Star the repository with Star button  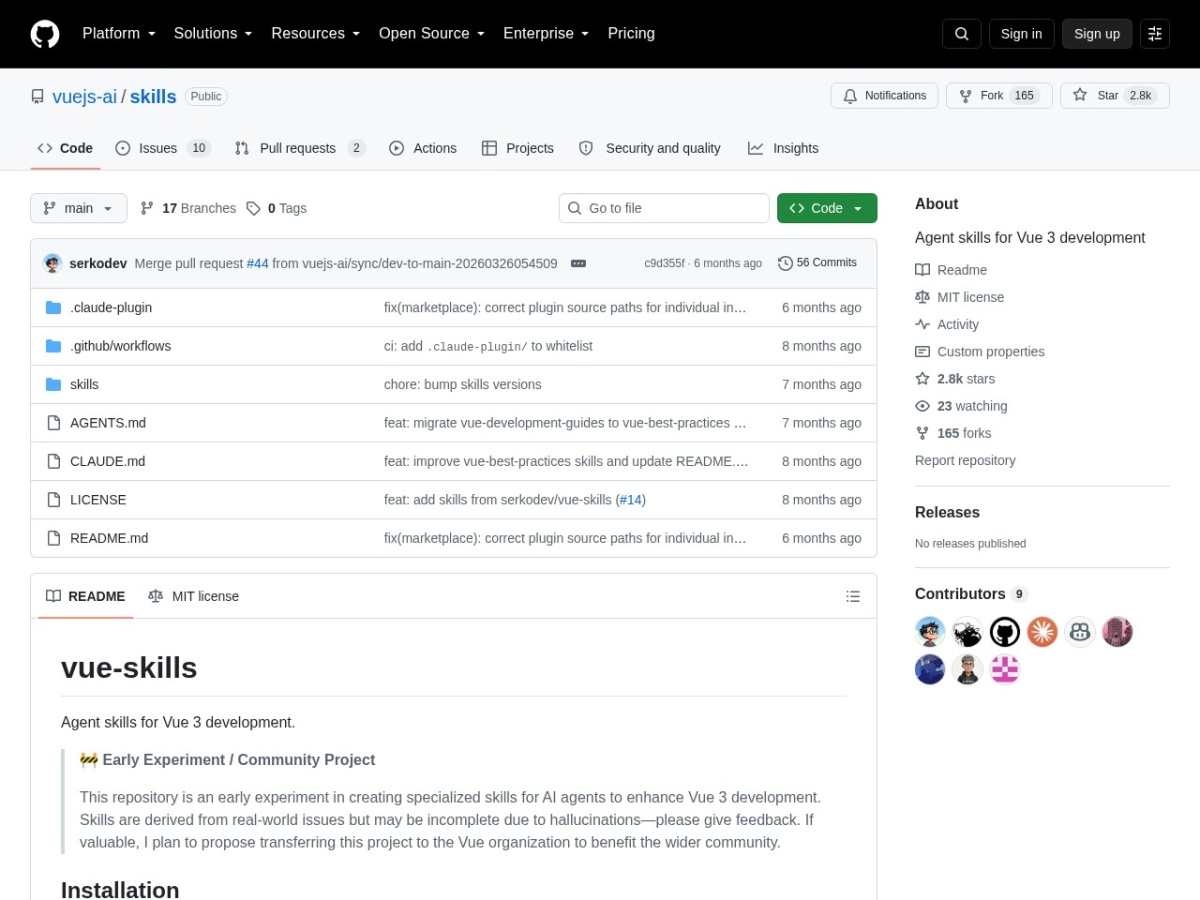pyautogui.click(x=1115, y=96)
